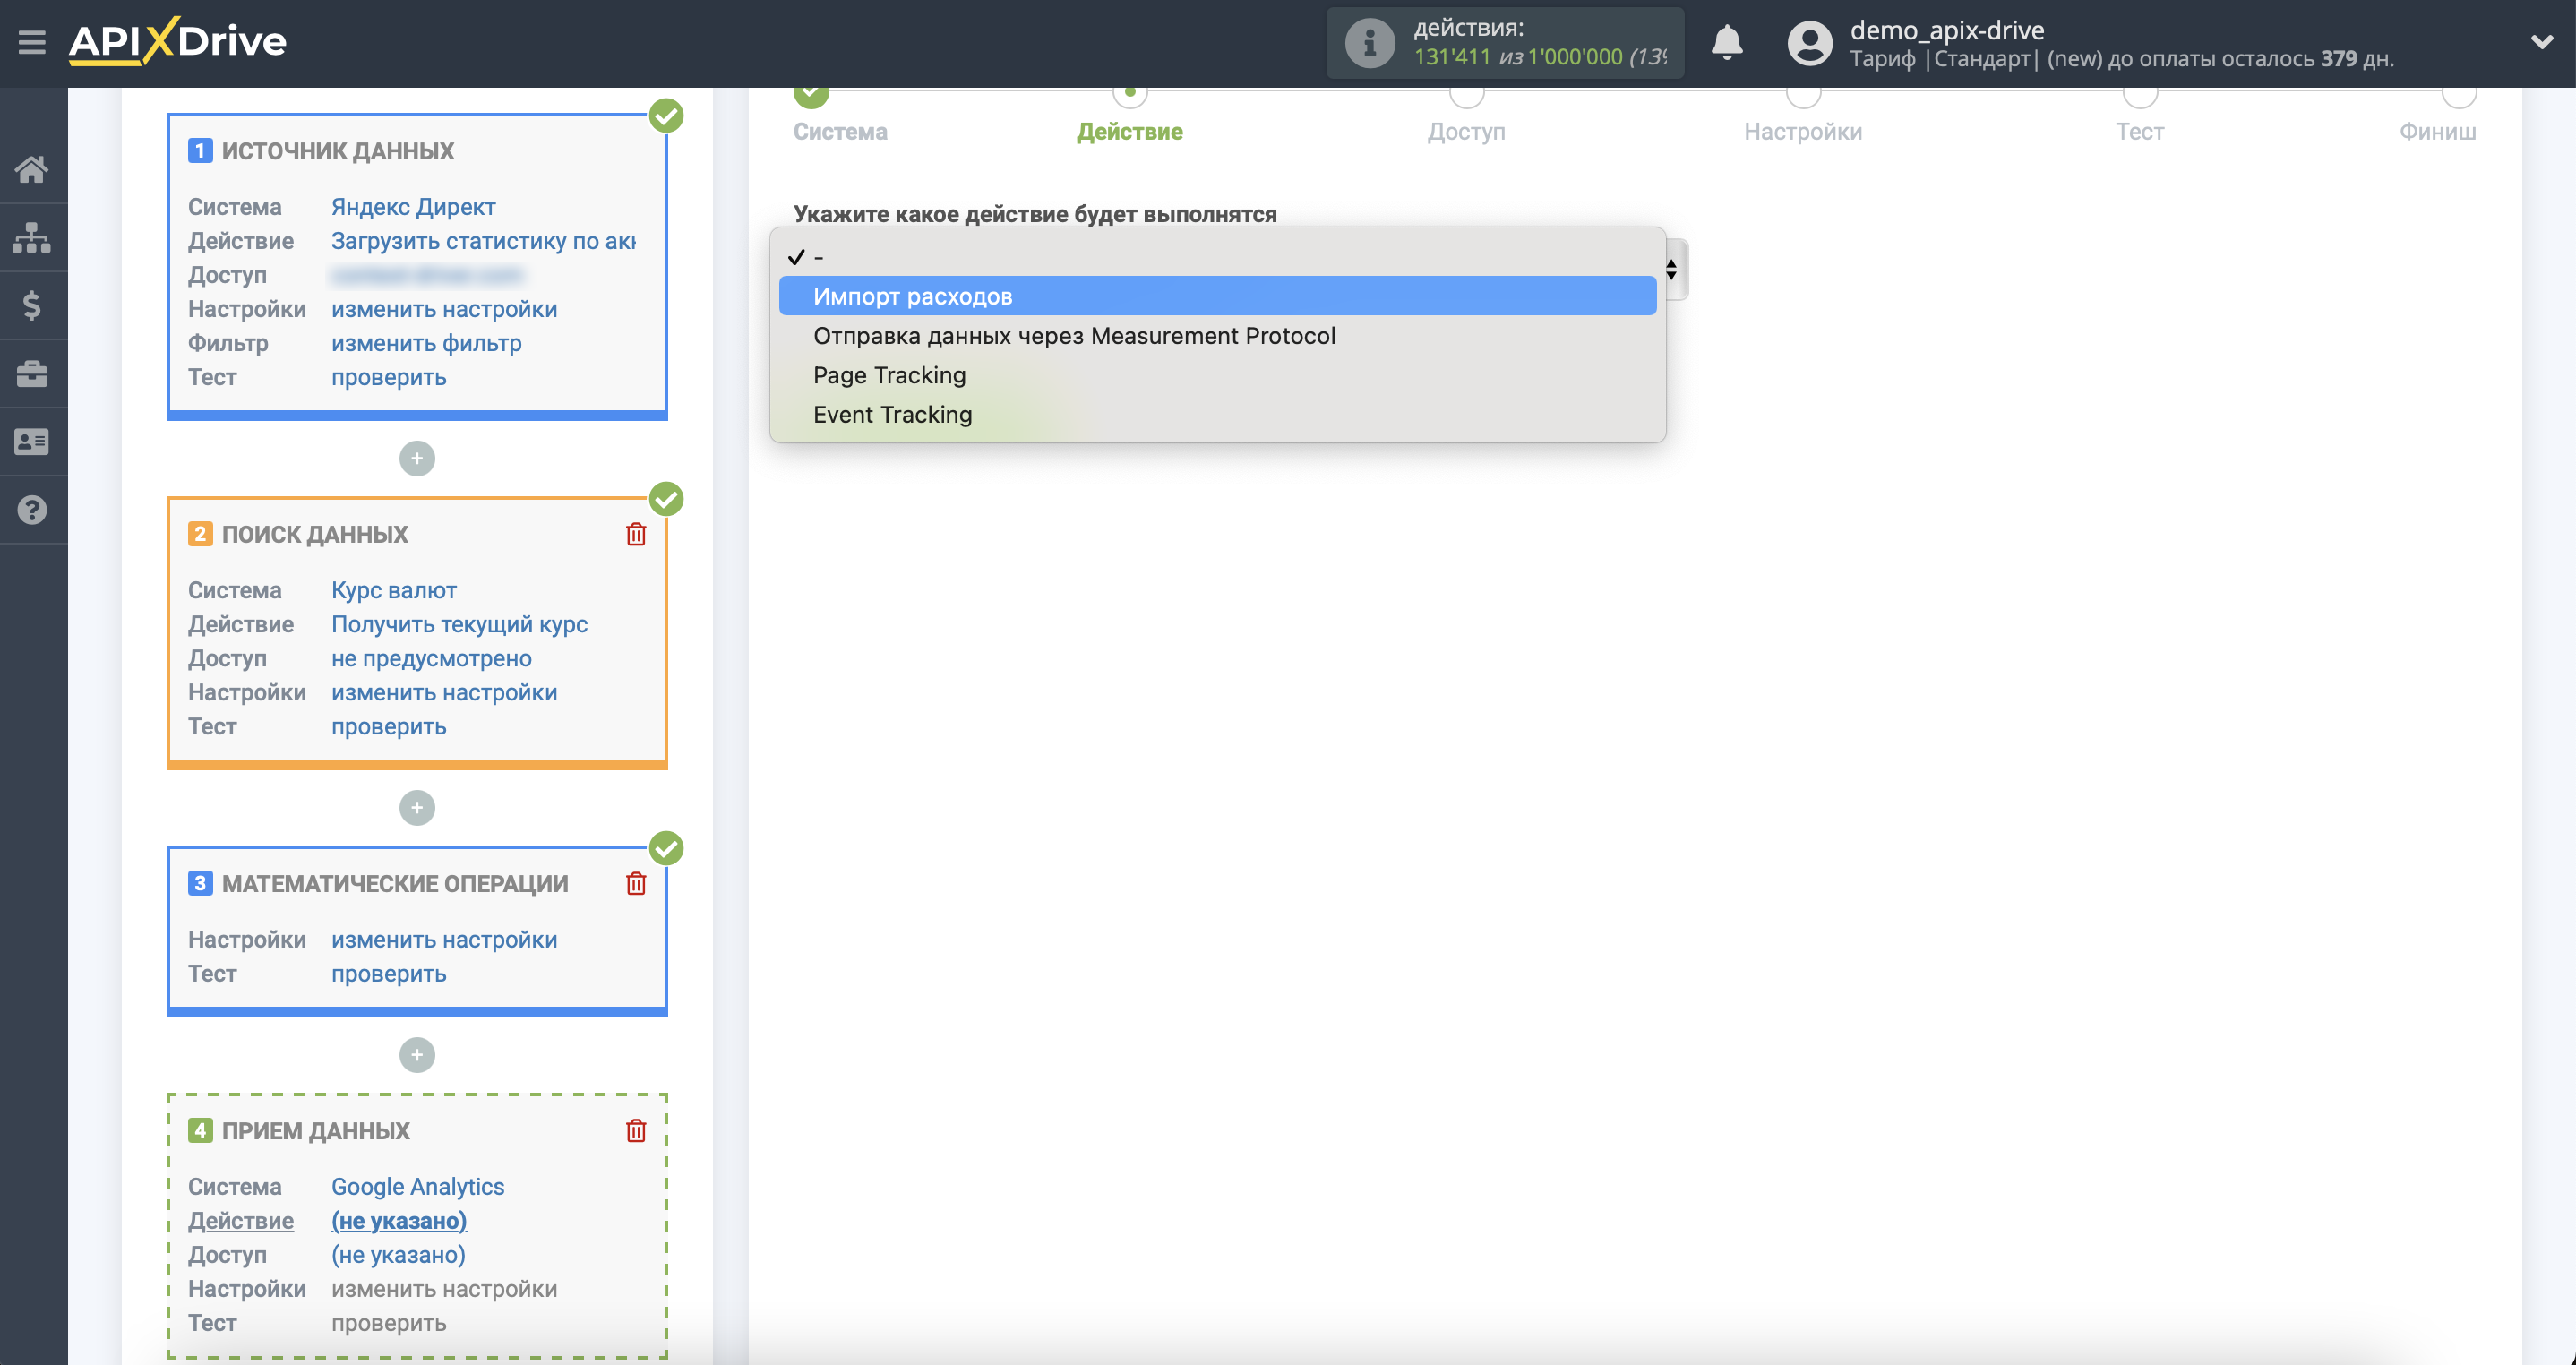
Task: Open the Яндекс Директ system link
Action: point(413,206)
